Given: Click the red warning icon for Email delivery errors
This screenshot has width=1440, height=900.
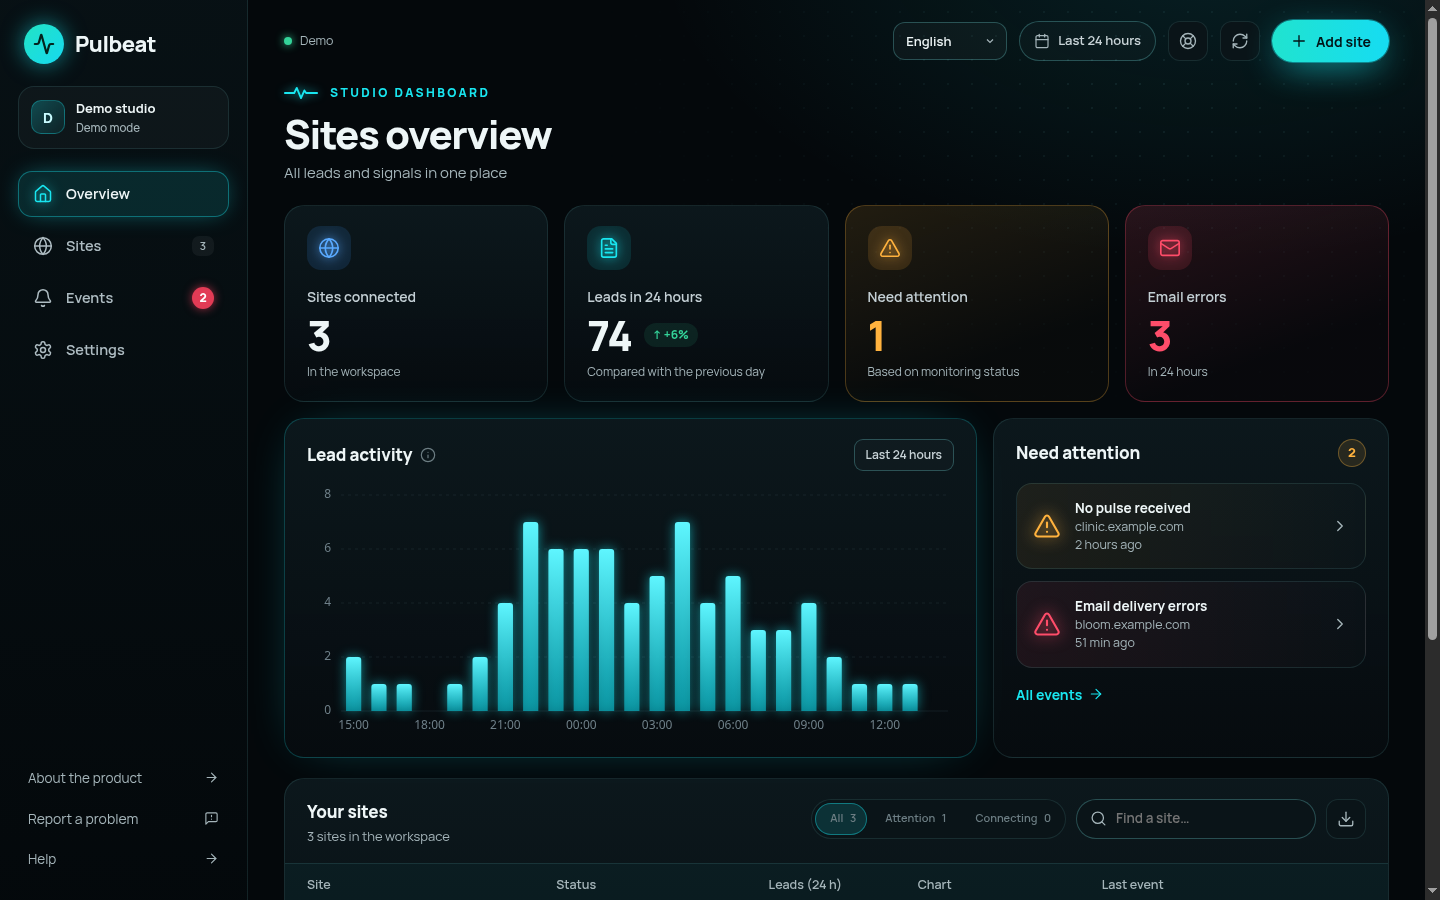Looking at the screenshot, I should click(1047, 624).
